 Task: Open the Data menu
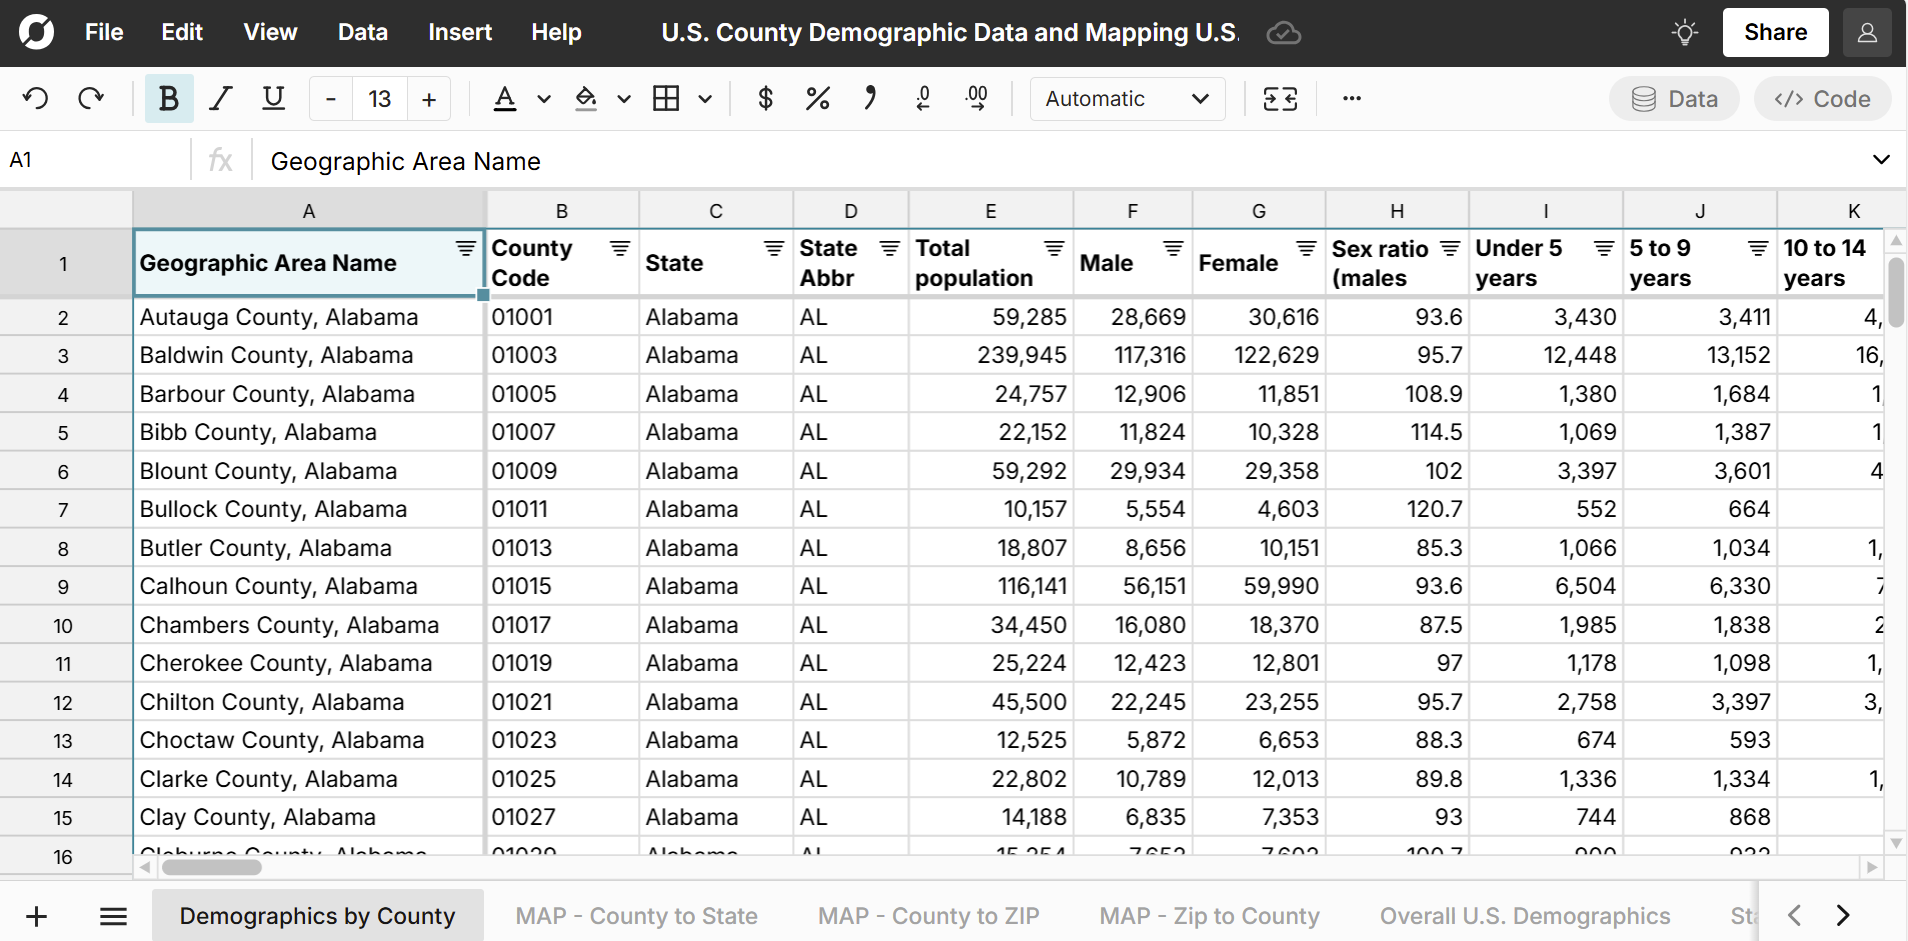(362, 32)
